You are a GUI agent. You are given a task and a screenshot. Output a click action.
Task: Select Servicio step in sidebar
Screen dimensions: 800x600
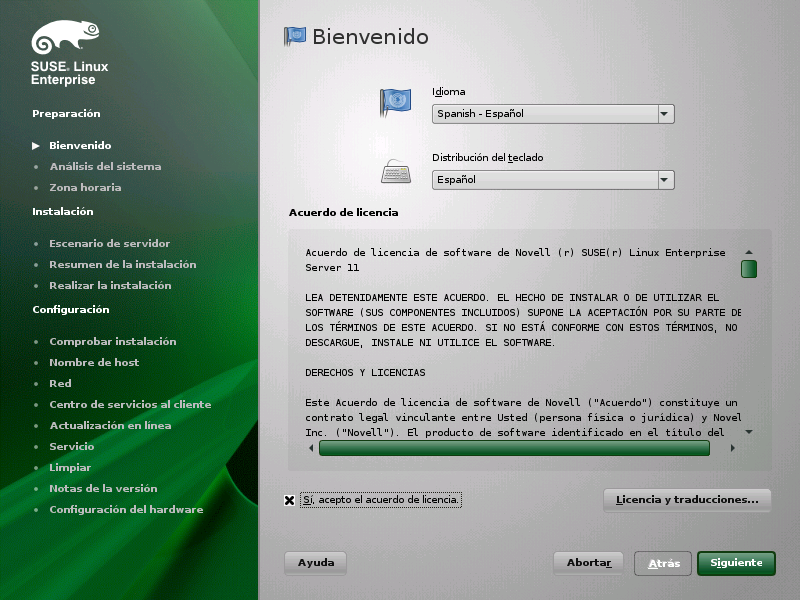click(72, 446)
